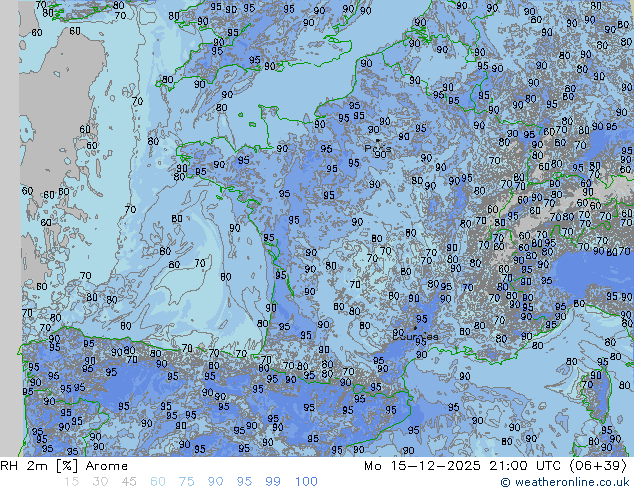Click the legend value 99
This screenshot has height=490, width=634.
(273, 482)
